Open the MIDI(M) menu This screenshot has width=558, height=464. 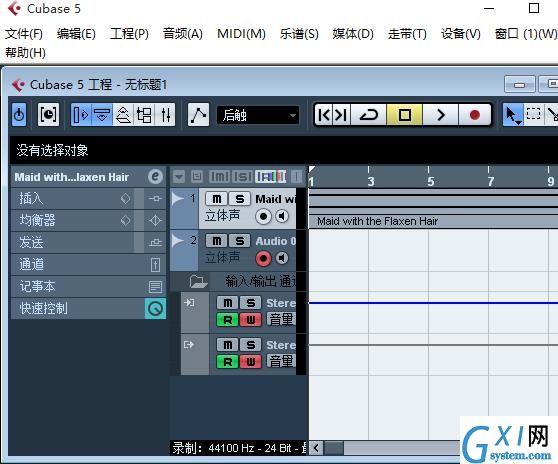tap(241, 34)
